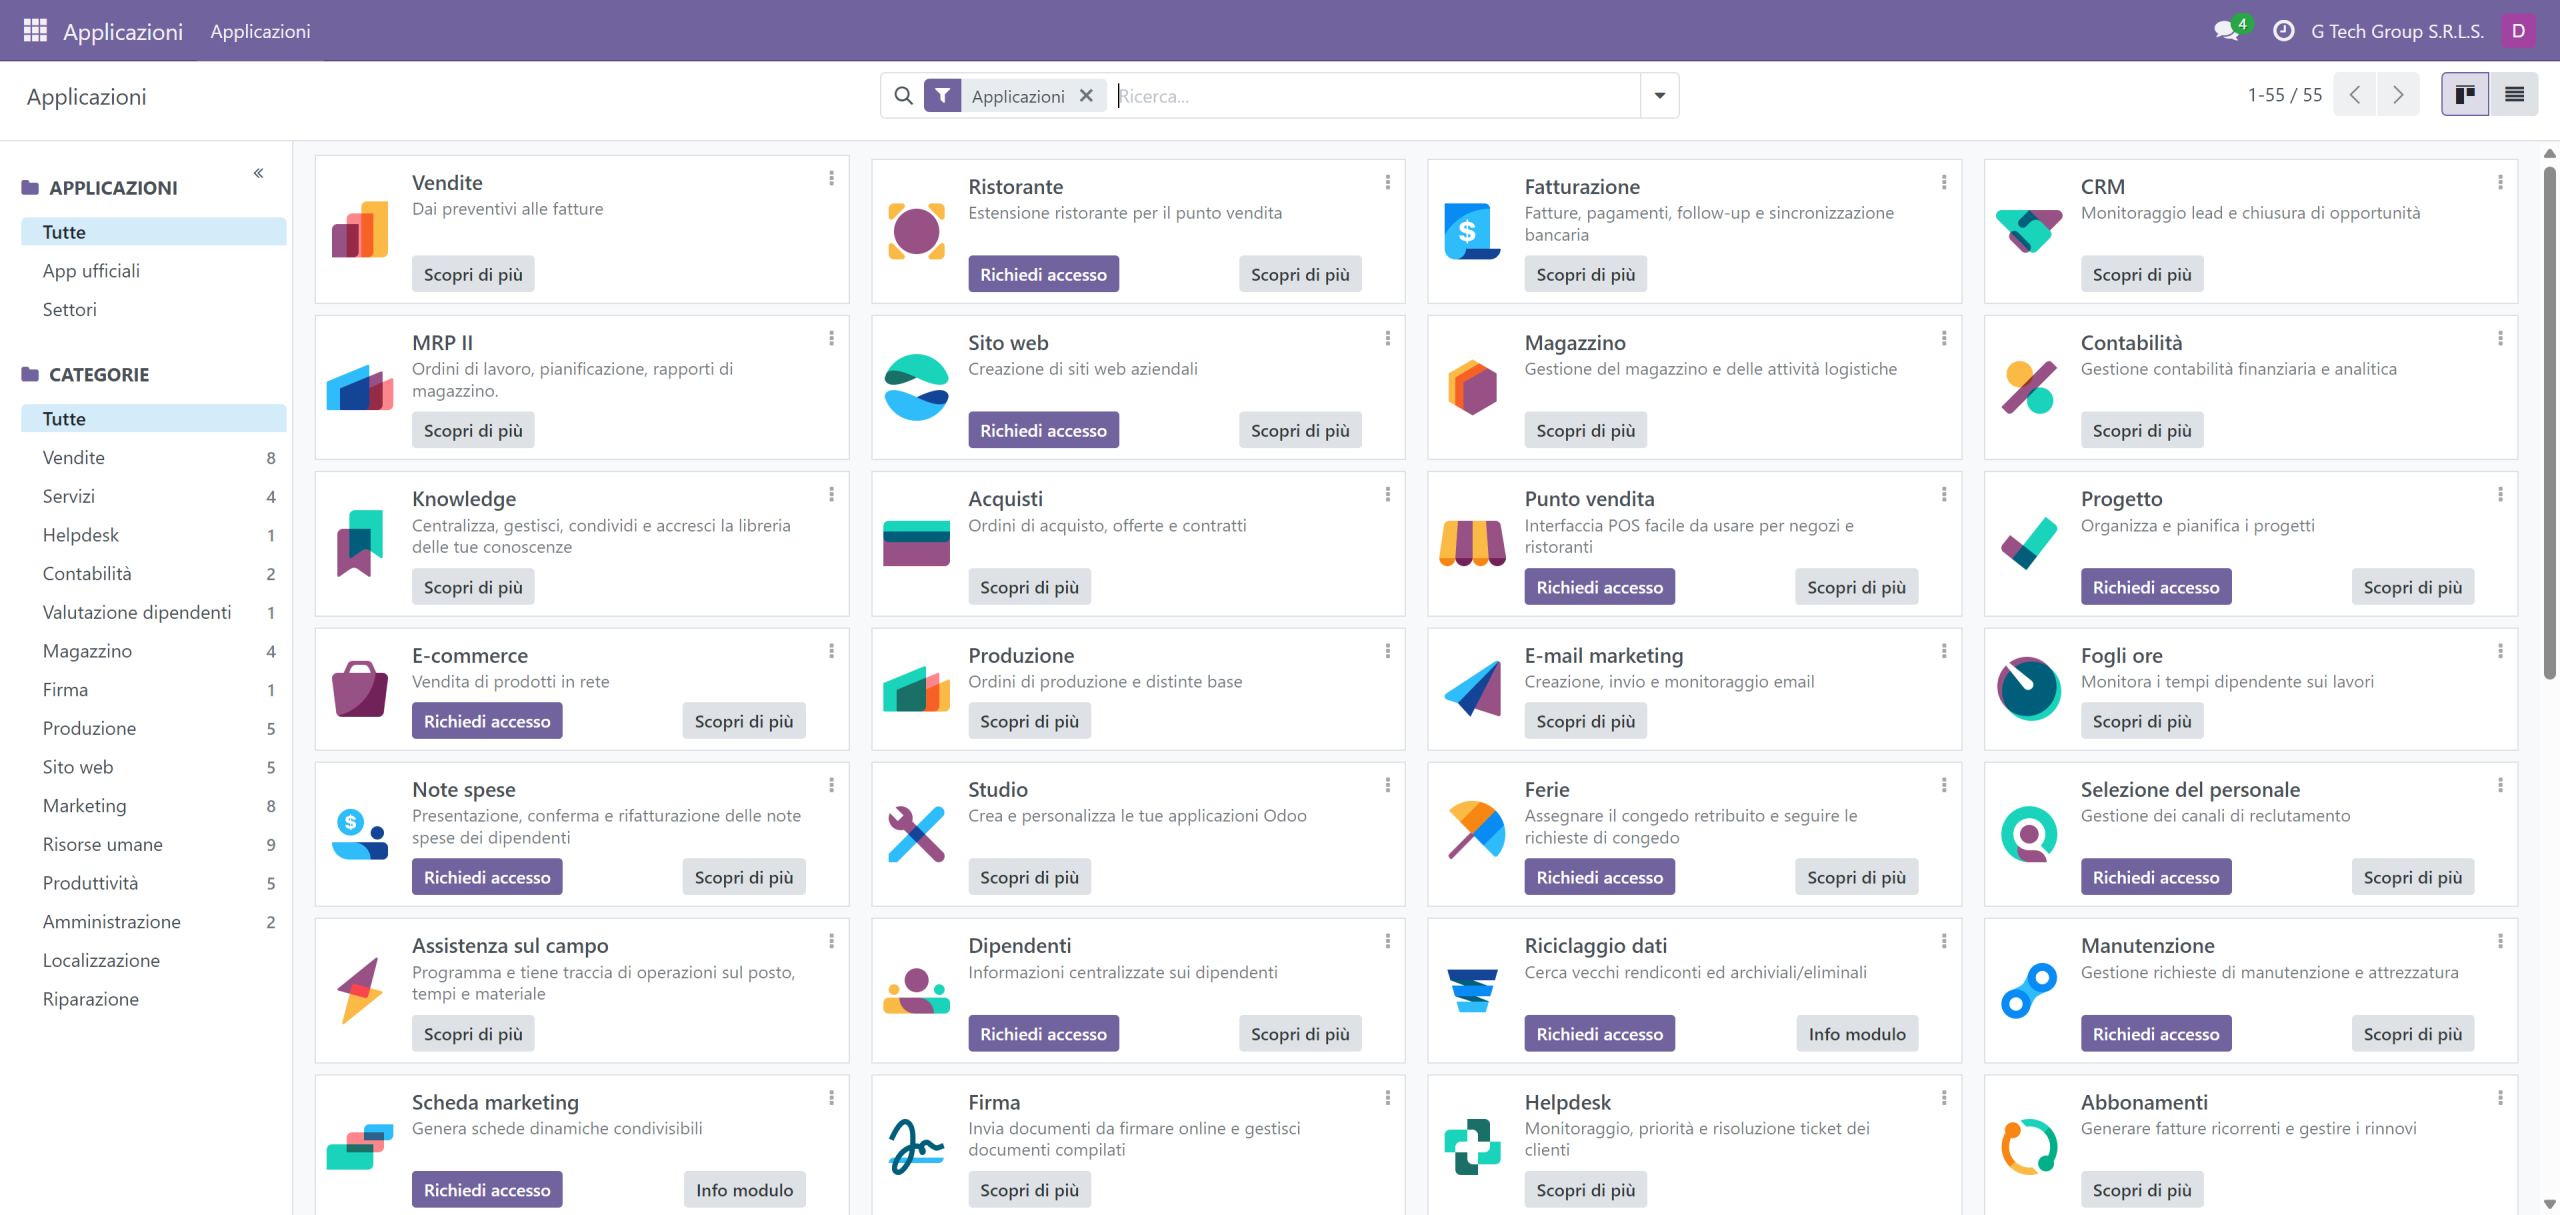Go to next page arrow

point(2398,95)
